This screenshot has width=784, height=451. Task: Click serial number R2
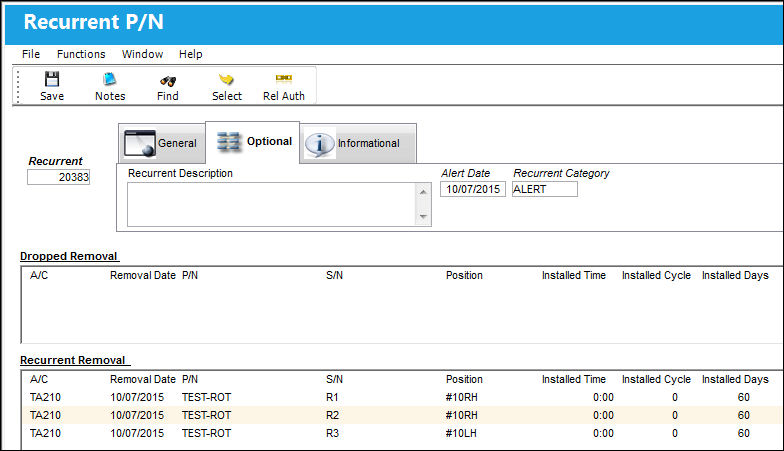(332, 416)
